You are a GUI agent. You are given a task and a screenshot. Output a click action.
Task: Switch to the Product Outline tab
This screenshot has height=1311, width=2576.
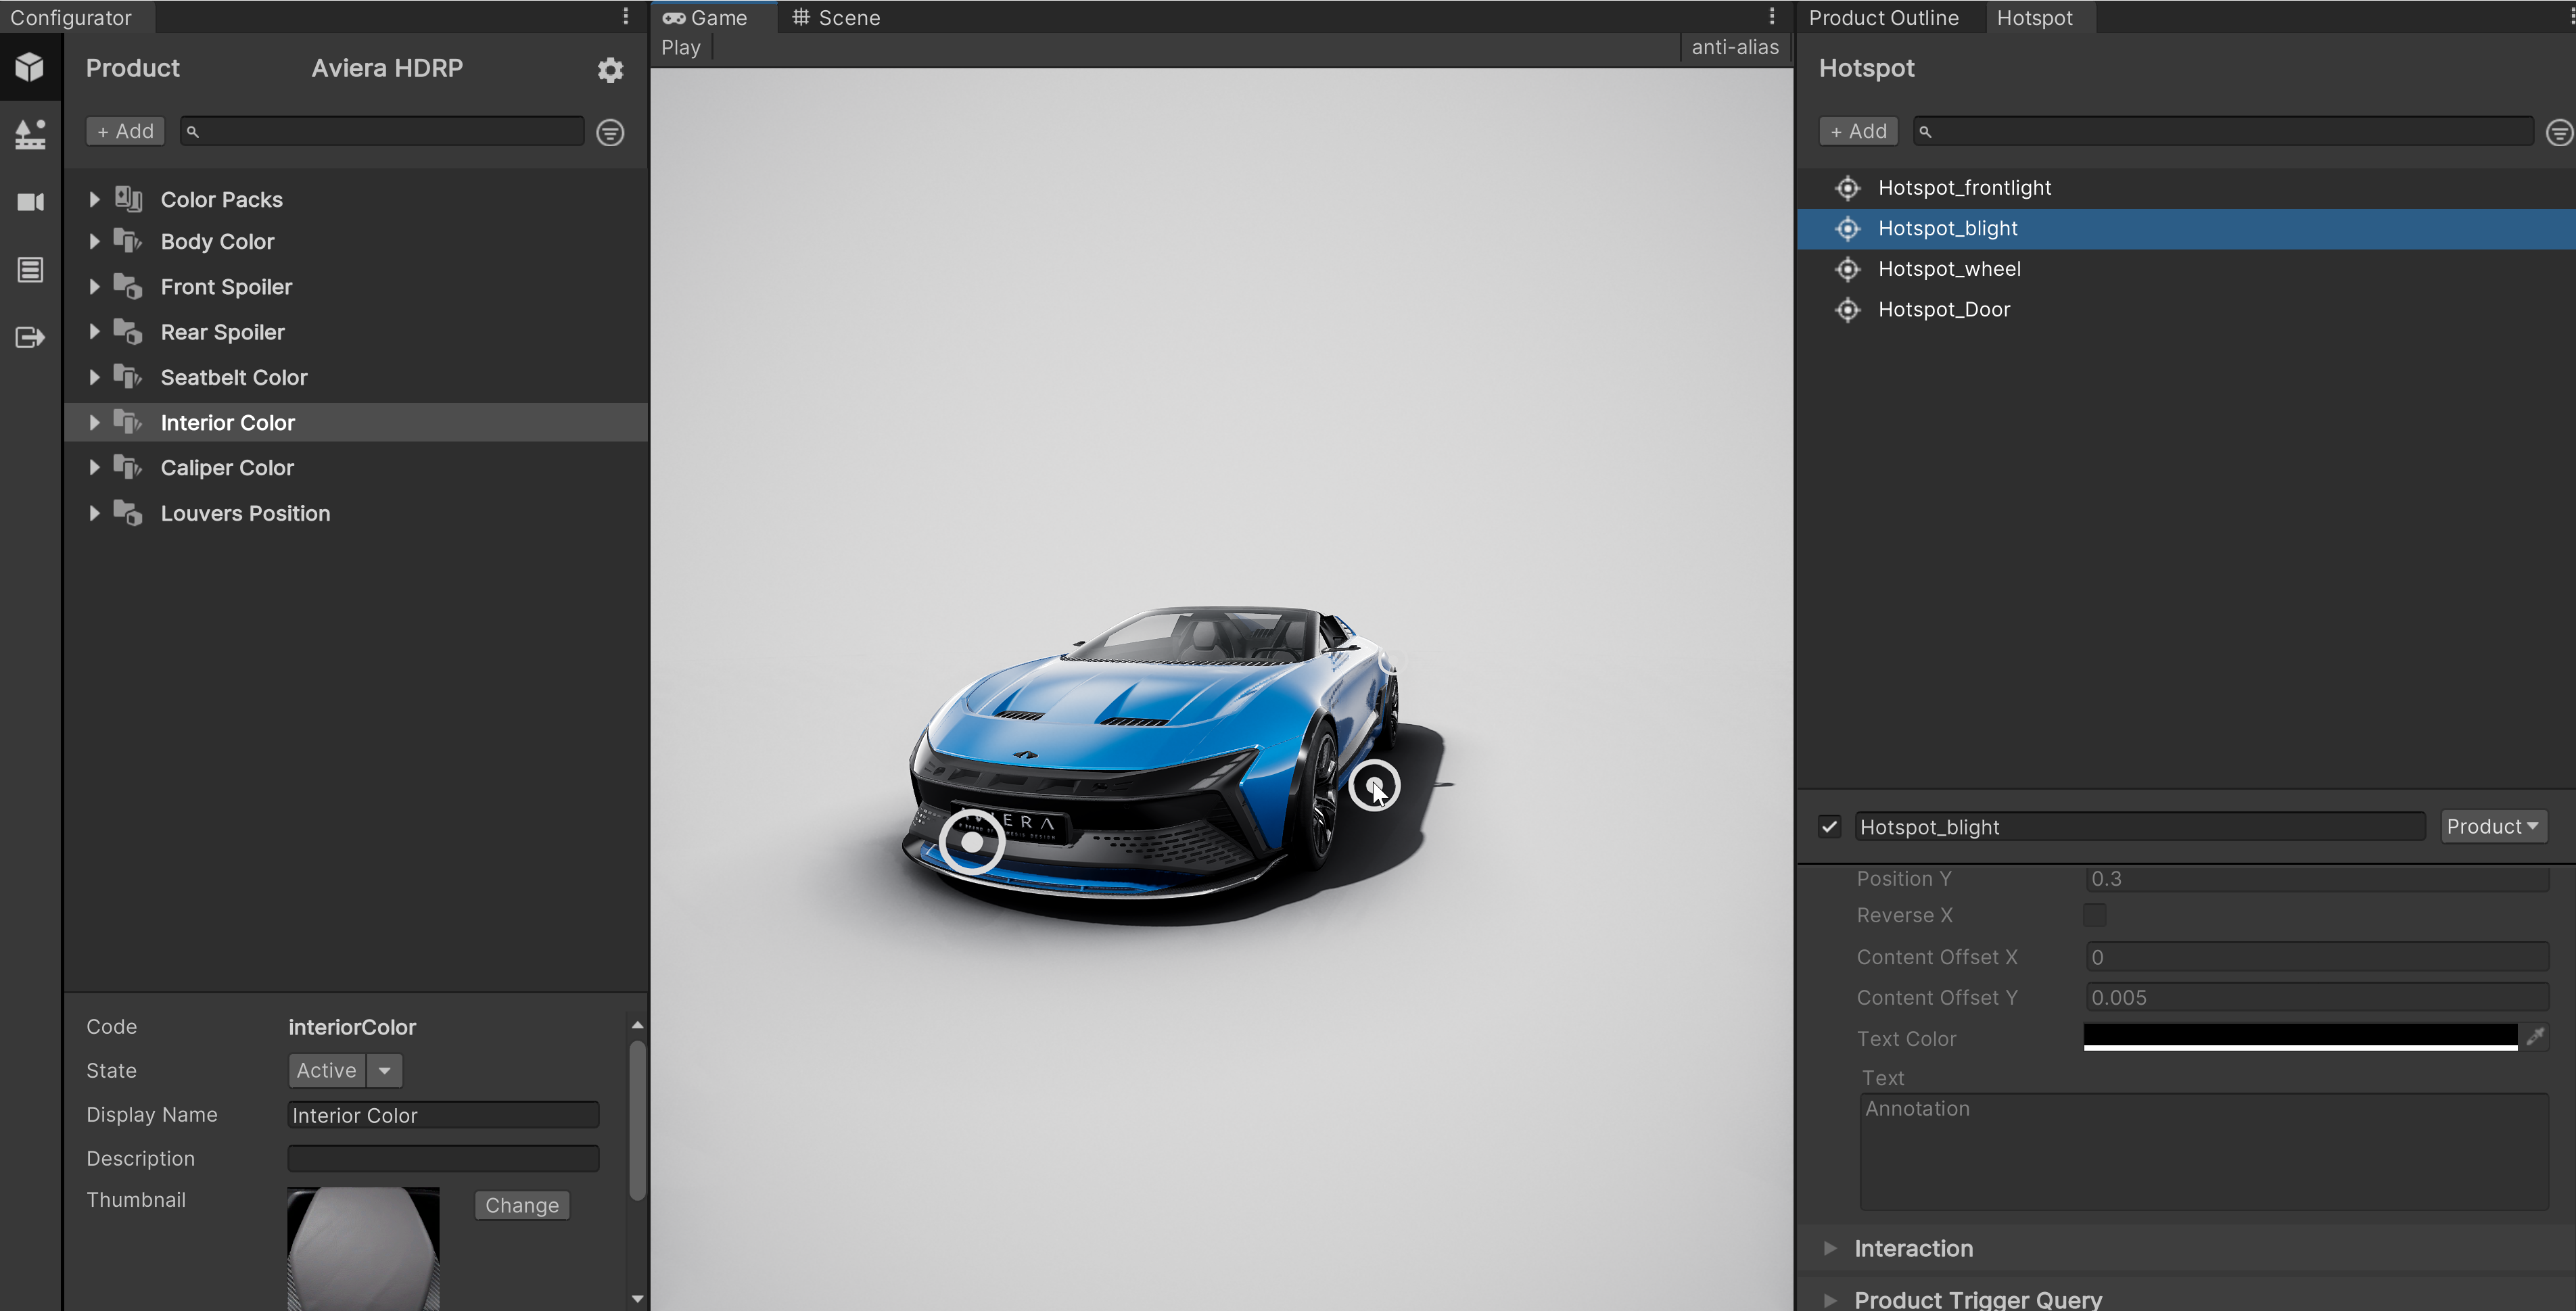click(x=1883, y=17)
